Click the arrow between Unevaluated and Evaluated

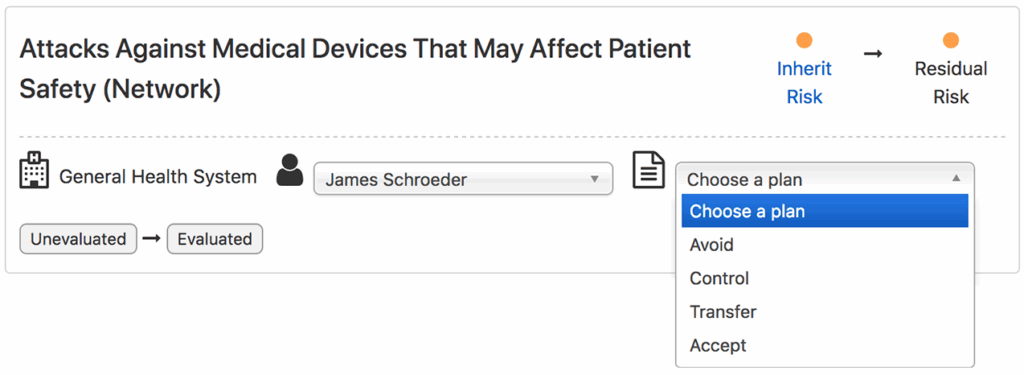tap(152, 238)
